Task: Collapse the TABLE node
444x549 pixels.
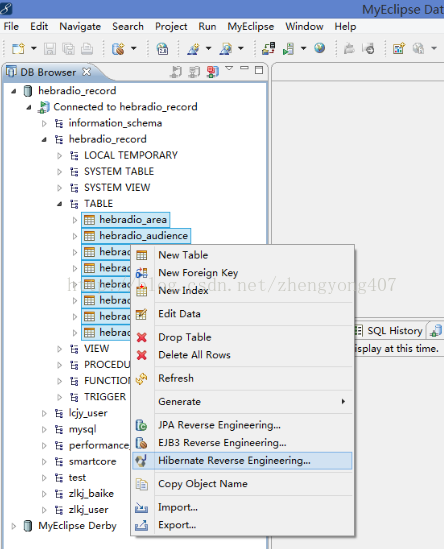Action: pos(60,204)
